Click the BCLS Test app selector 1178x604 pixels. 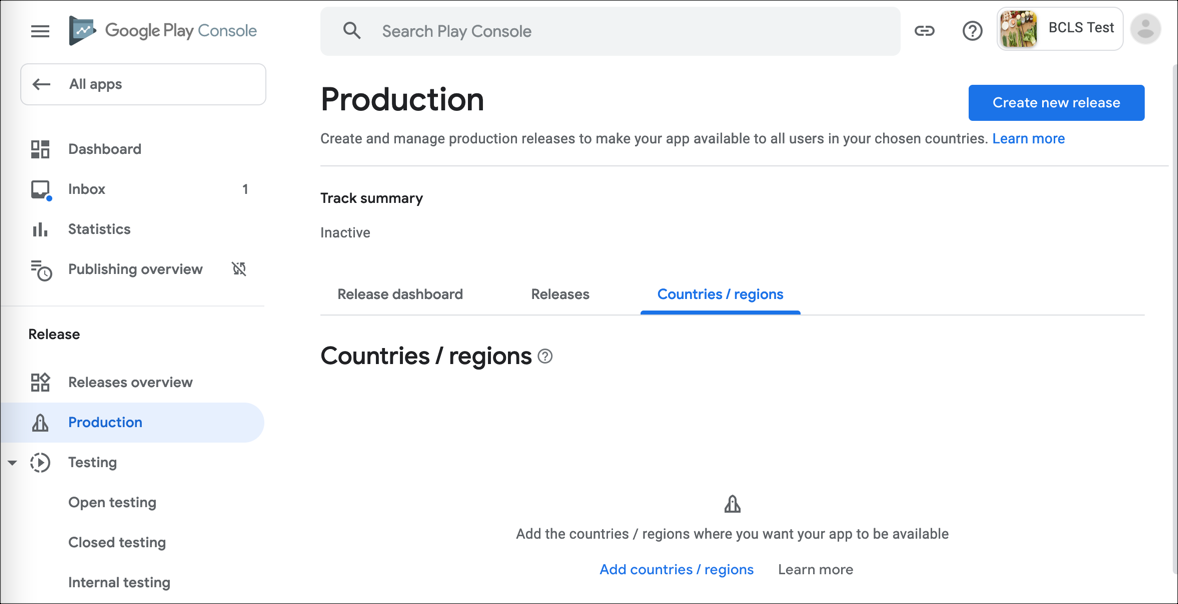[1060, 29]
